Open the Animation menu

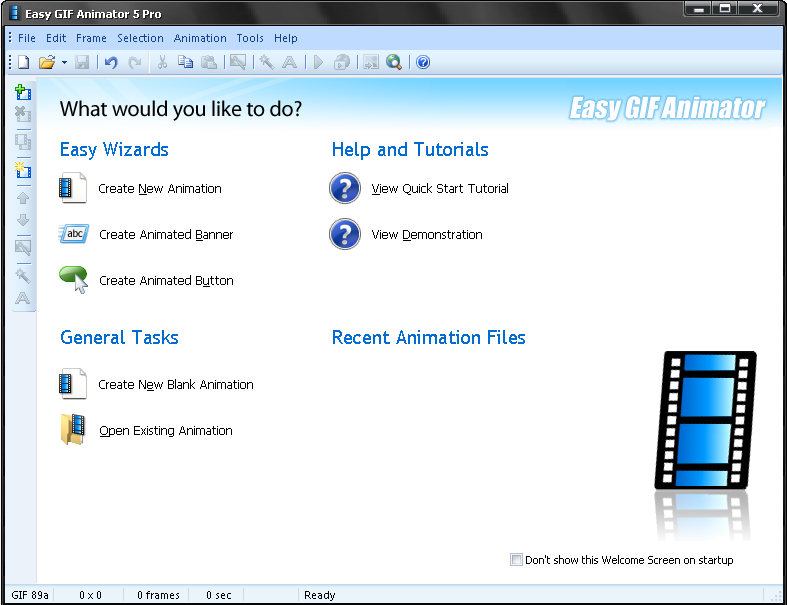coord(200,38)
